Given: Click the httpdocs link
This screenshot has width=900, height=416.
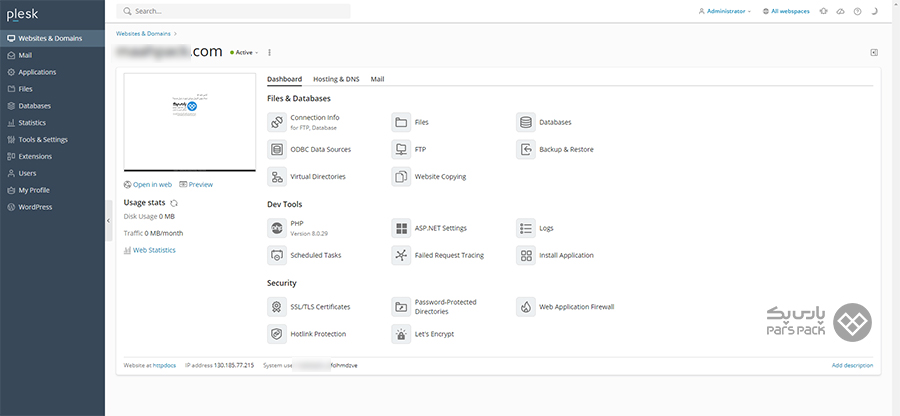Looking at the screenshot, I should (x=165, y=366).
